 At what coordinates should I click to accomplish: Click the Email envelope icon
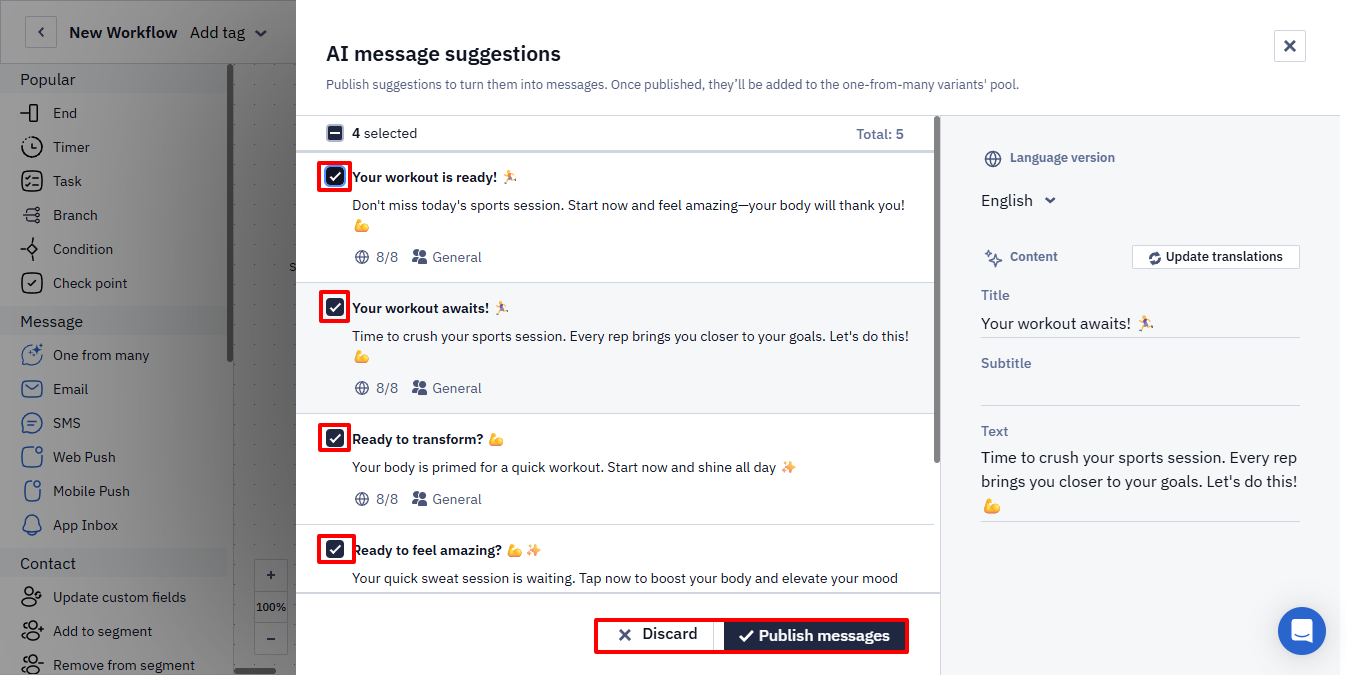pos(32,389)
